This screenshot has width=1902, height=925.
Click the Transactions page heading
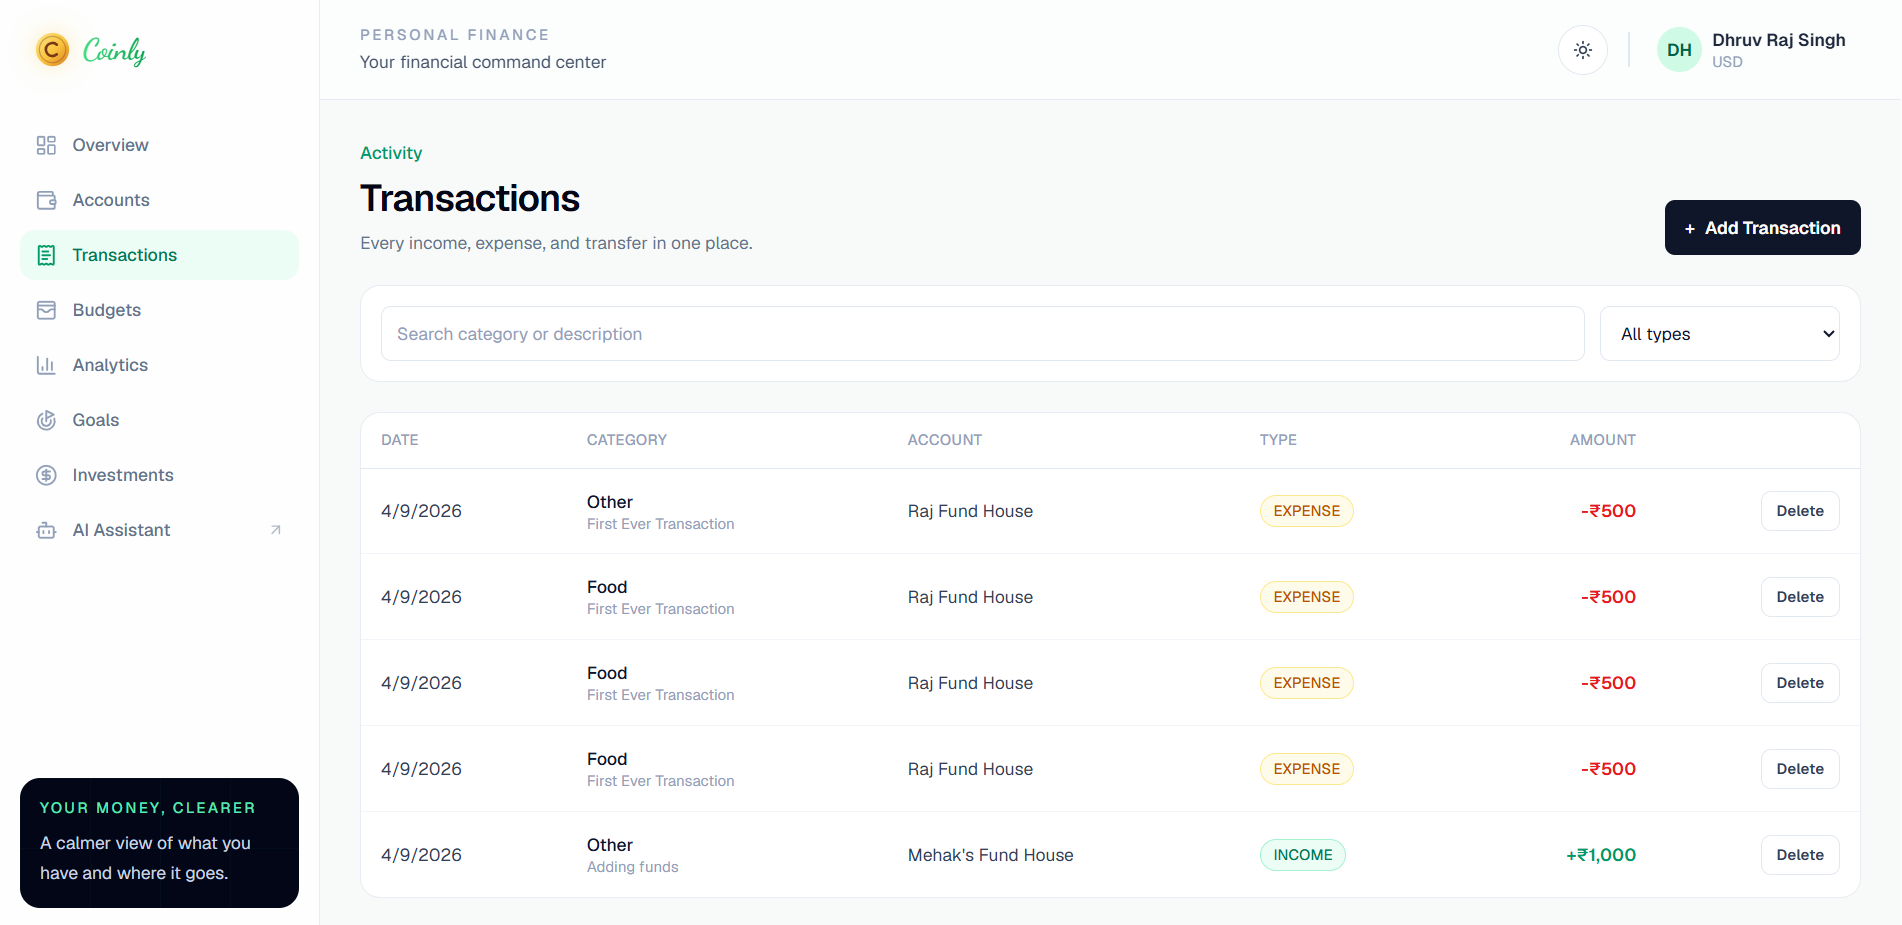[470, 198]
